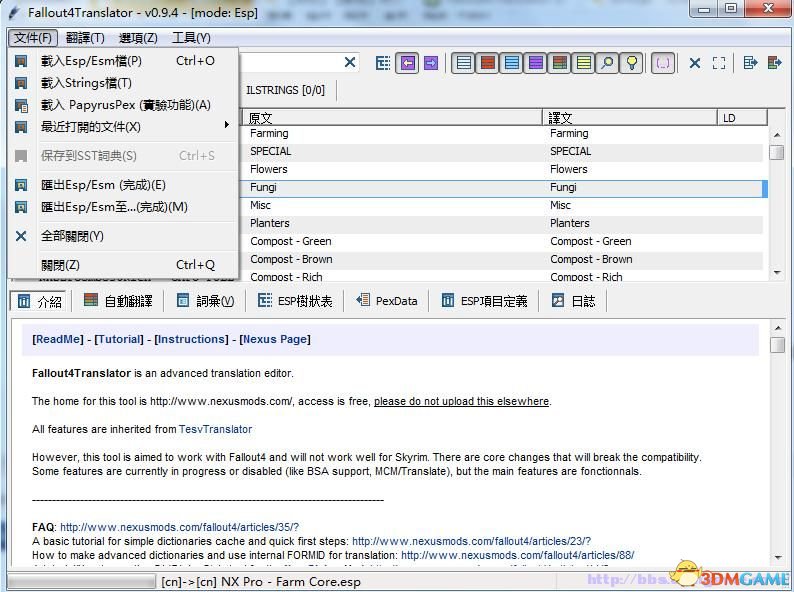Image resolution: width=794 pixels, height=592 pixels.
Task: Toggle the purple lines filter button
Action: click(x=536, y=63)
